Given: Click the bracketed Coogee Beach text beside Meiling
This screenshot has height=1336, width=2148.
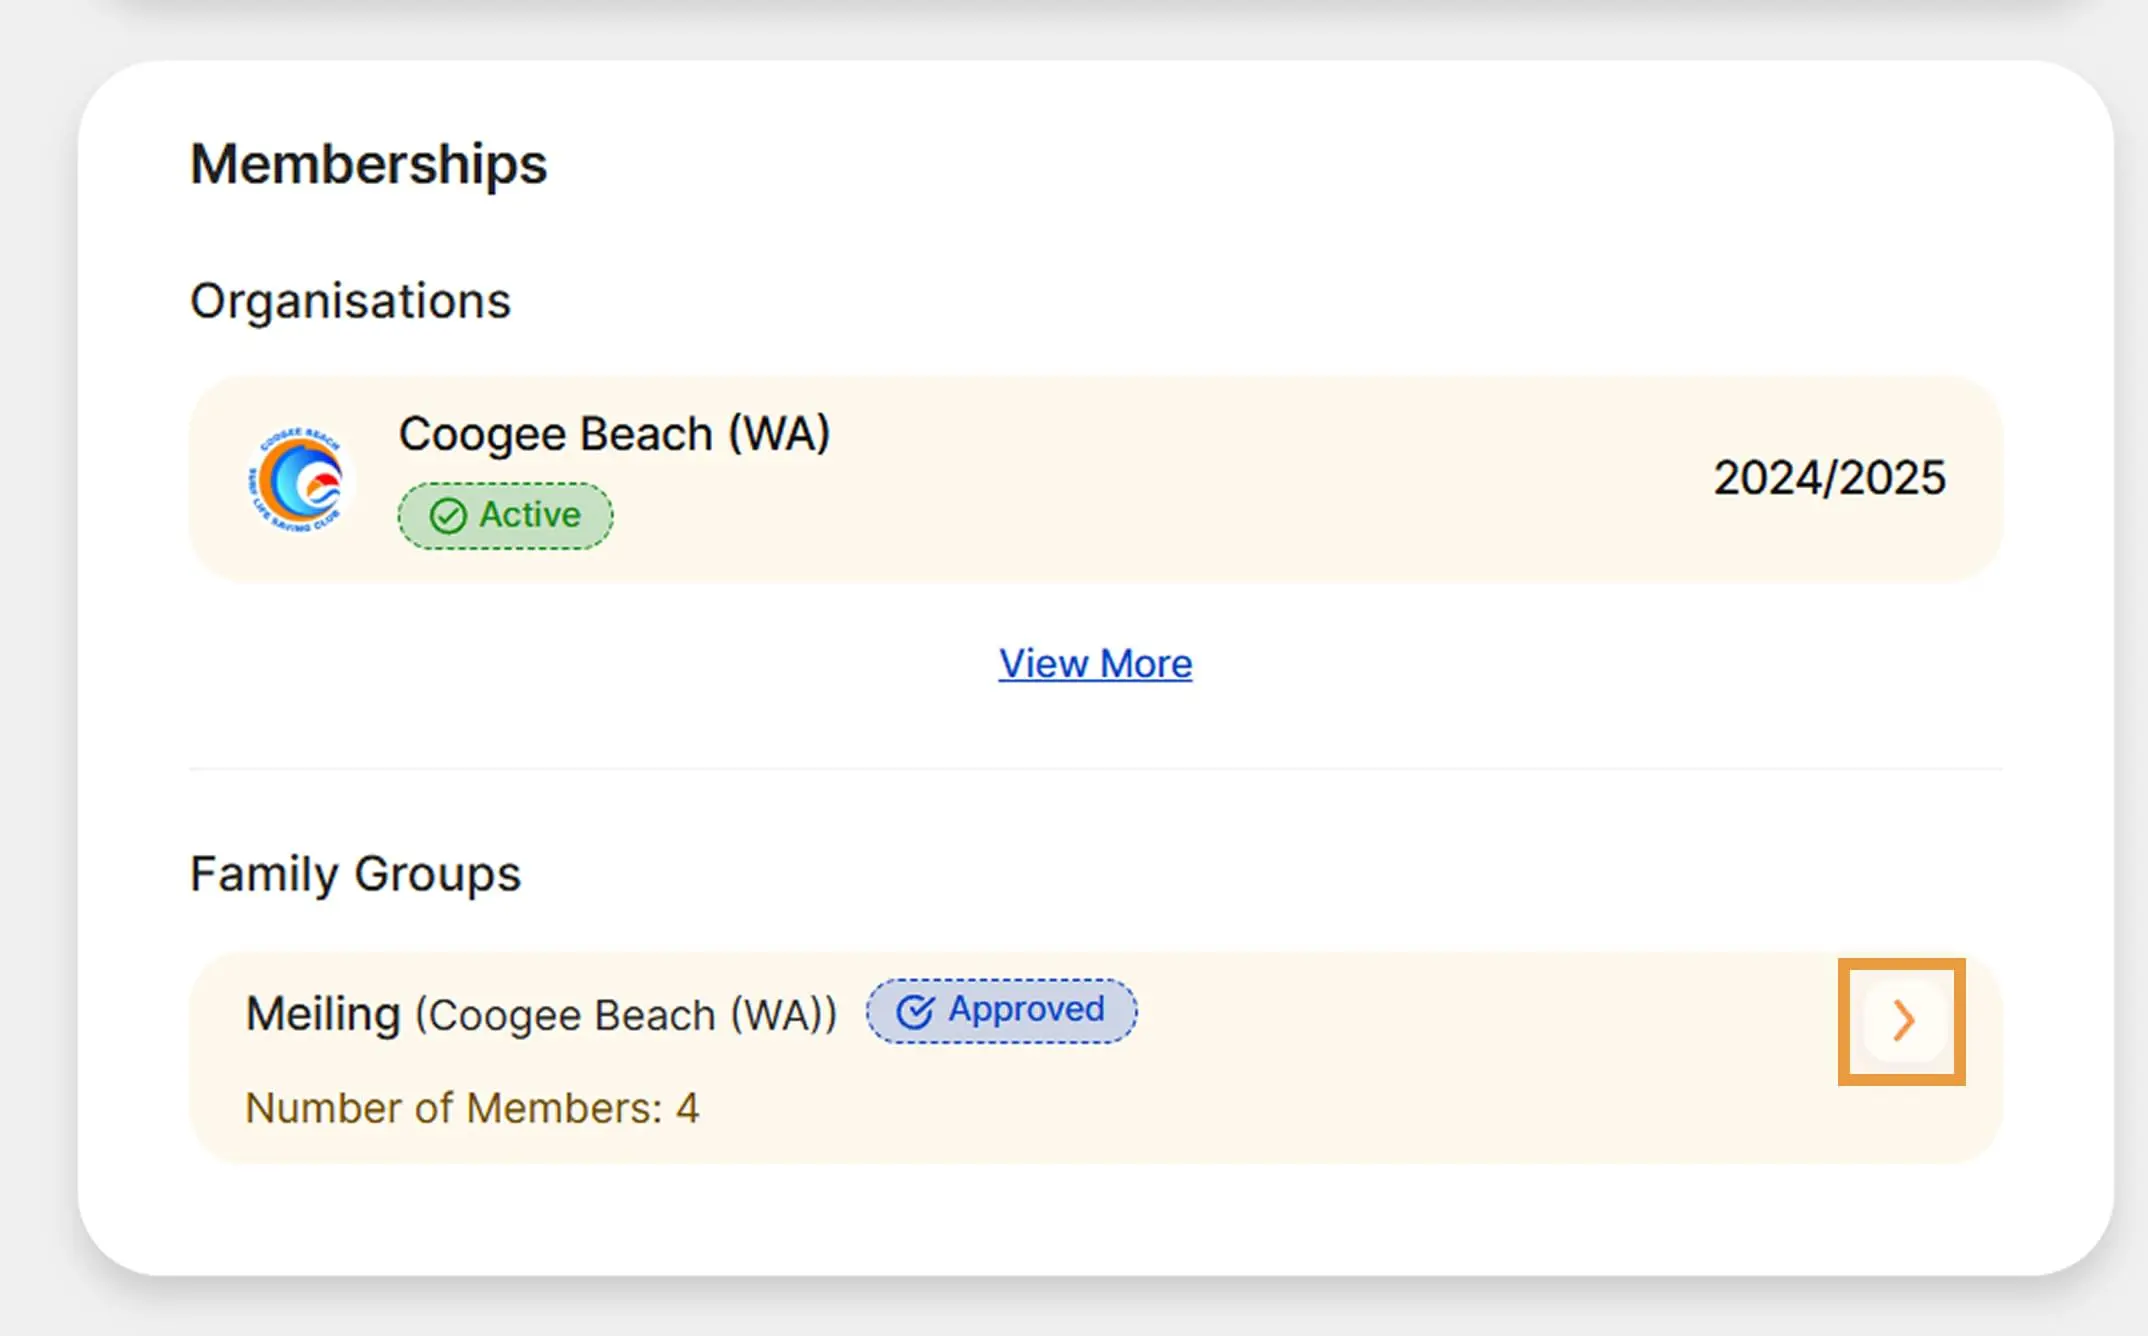Looking at the screenshot, I should click(626, 1016).
